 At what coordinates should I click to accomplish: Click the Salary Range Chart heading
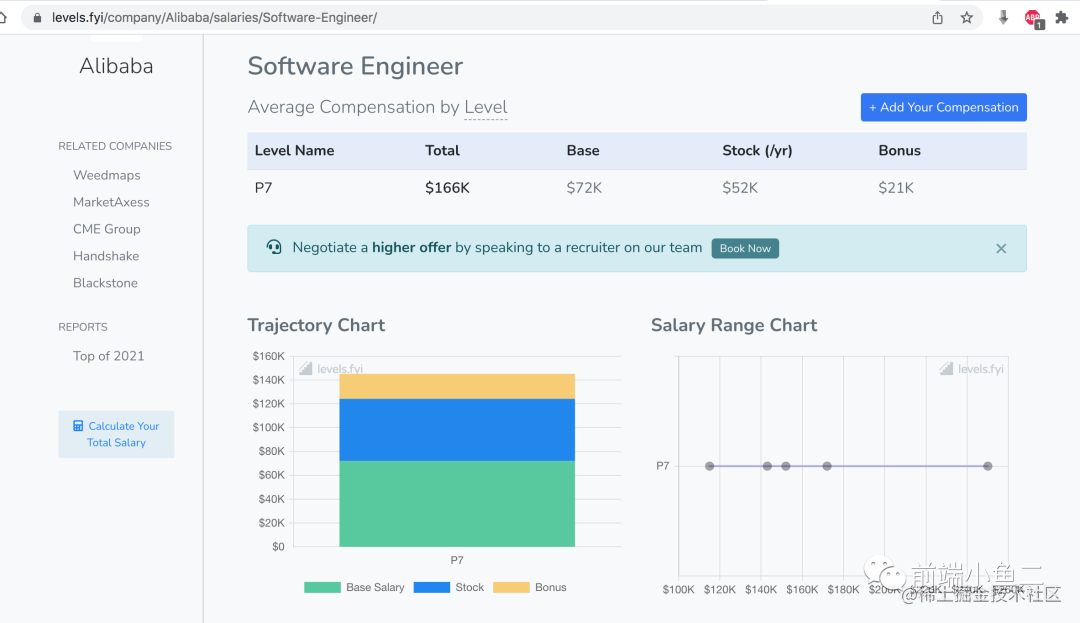[734, 325]
